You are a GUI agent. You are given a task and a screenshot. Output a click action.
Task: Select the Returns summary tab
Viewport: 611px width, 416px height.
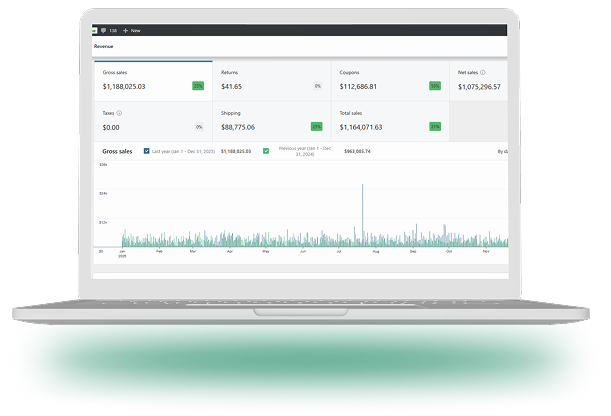271,80
